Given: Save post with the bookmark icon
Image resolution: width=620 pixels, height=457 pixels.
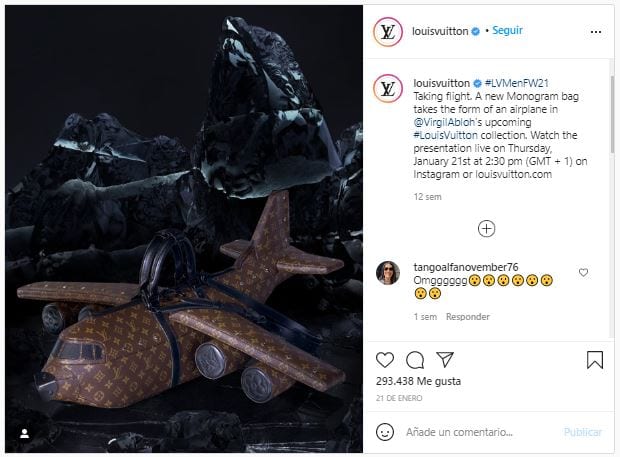Looking at the screenshot, I should (x=594, y=359).
